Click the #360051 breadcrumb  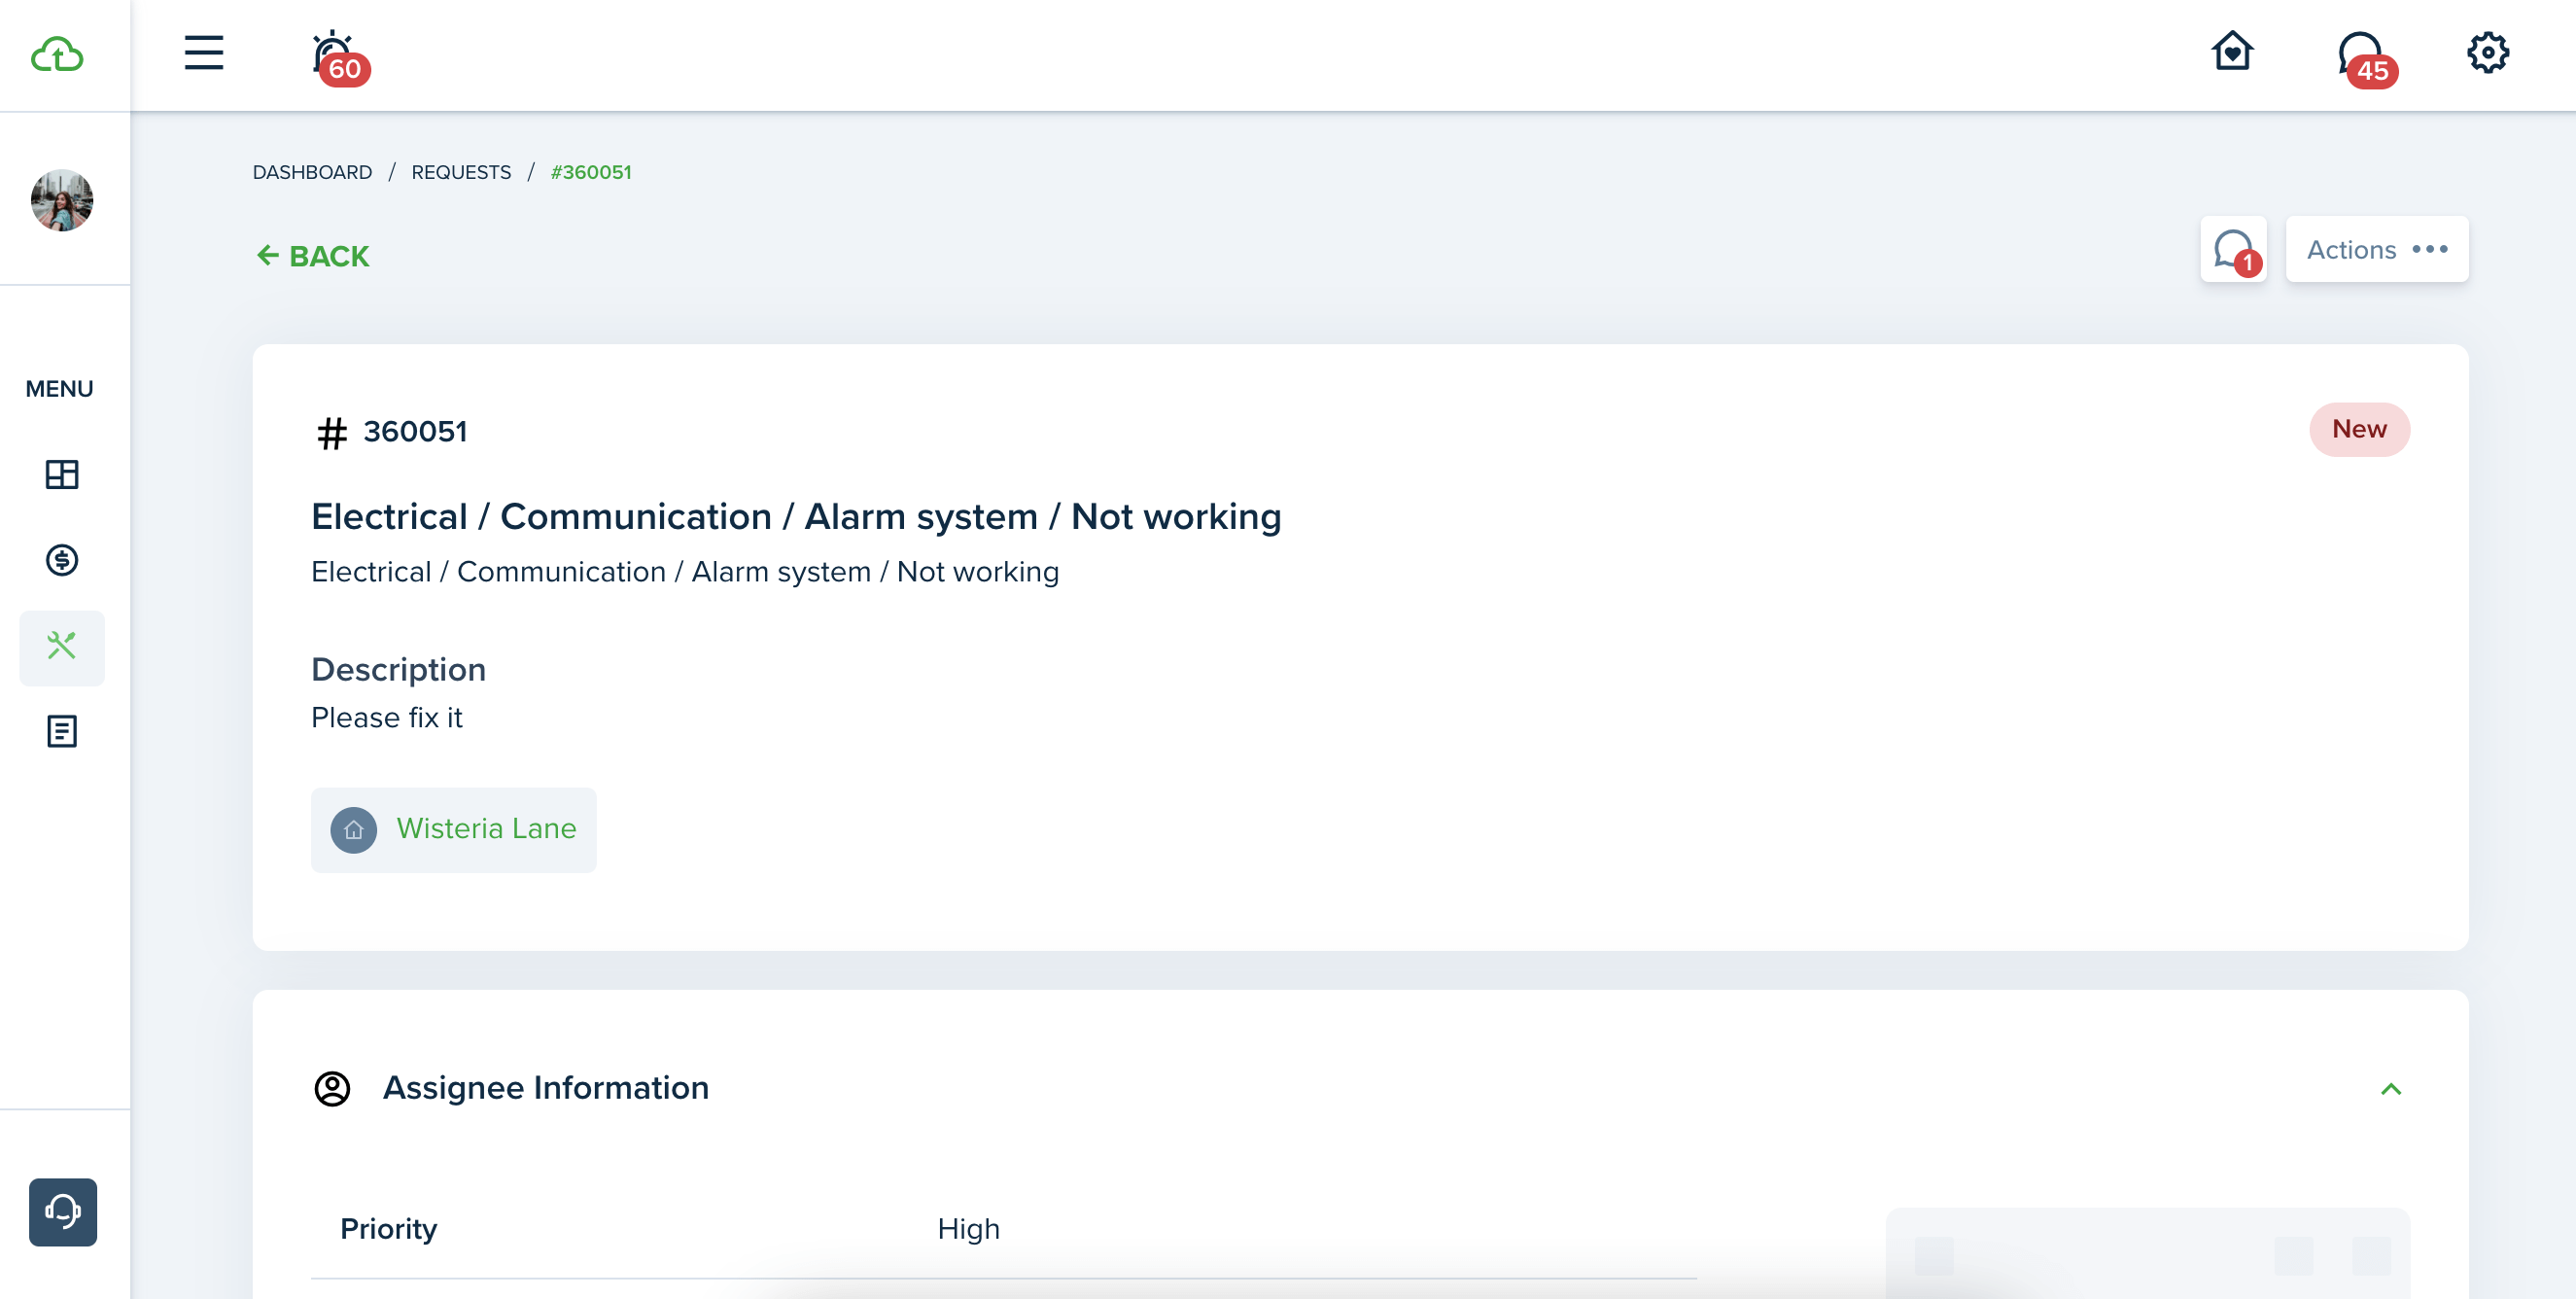click(x=591, y=172)
